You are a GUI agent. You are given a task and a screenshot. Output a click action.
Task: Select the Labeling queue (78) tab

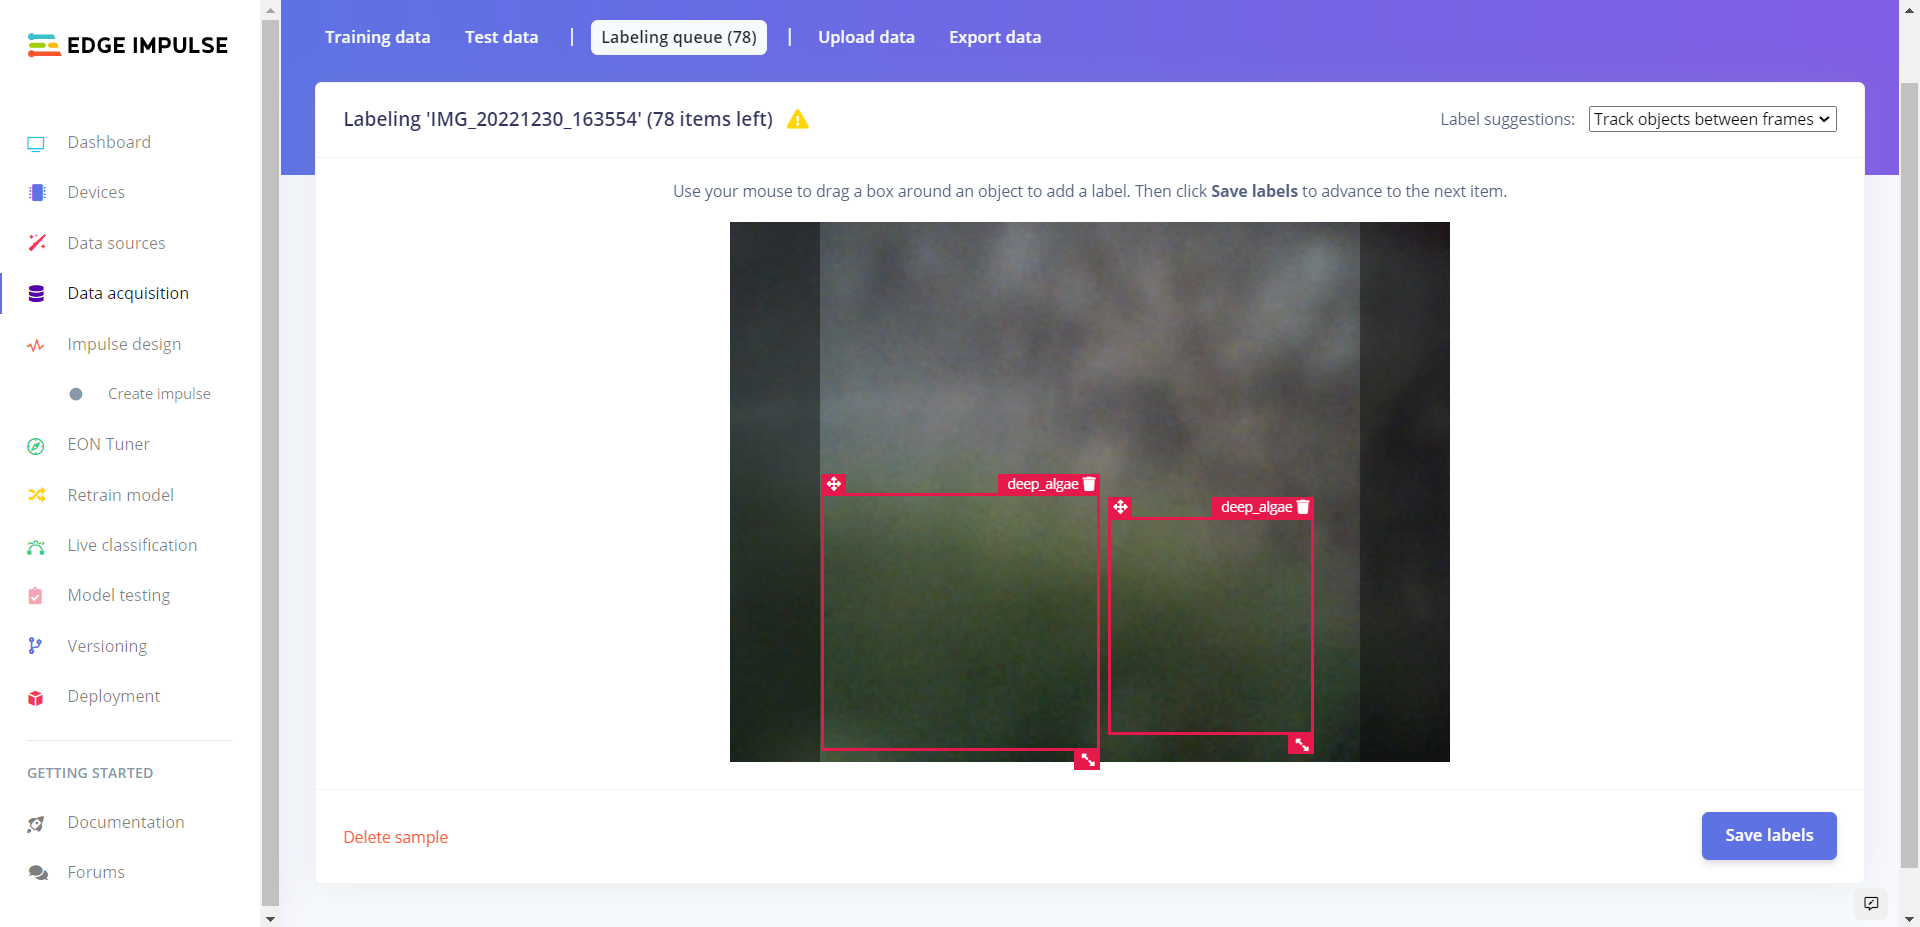click(x=679, y=37)
